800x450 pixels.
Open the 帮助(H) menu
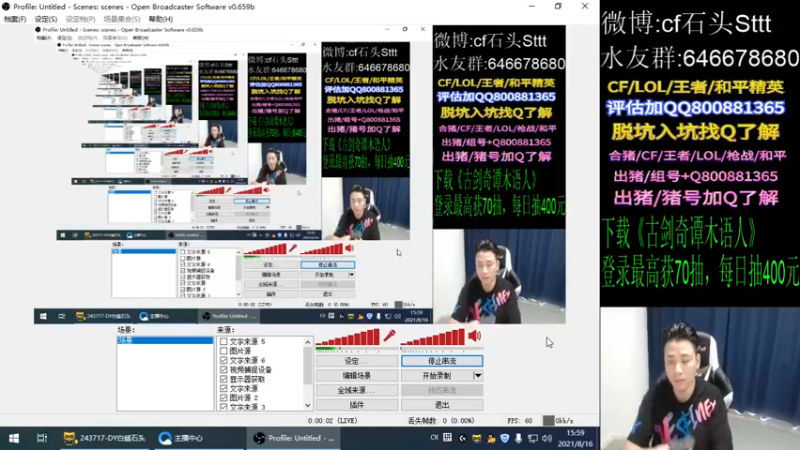[x=161, y=19]
